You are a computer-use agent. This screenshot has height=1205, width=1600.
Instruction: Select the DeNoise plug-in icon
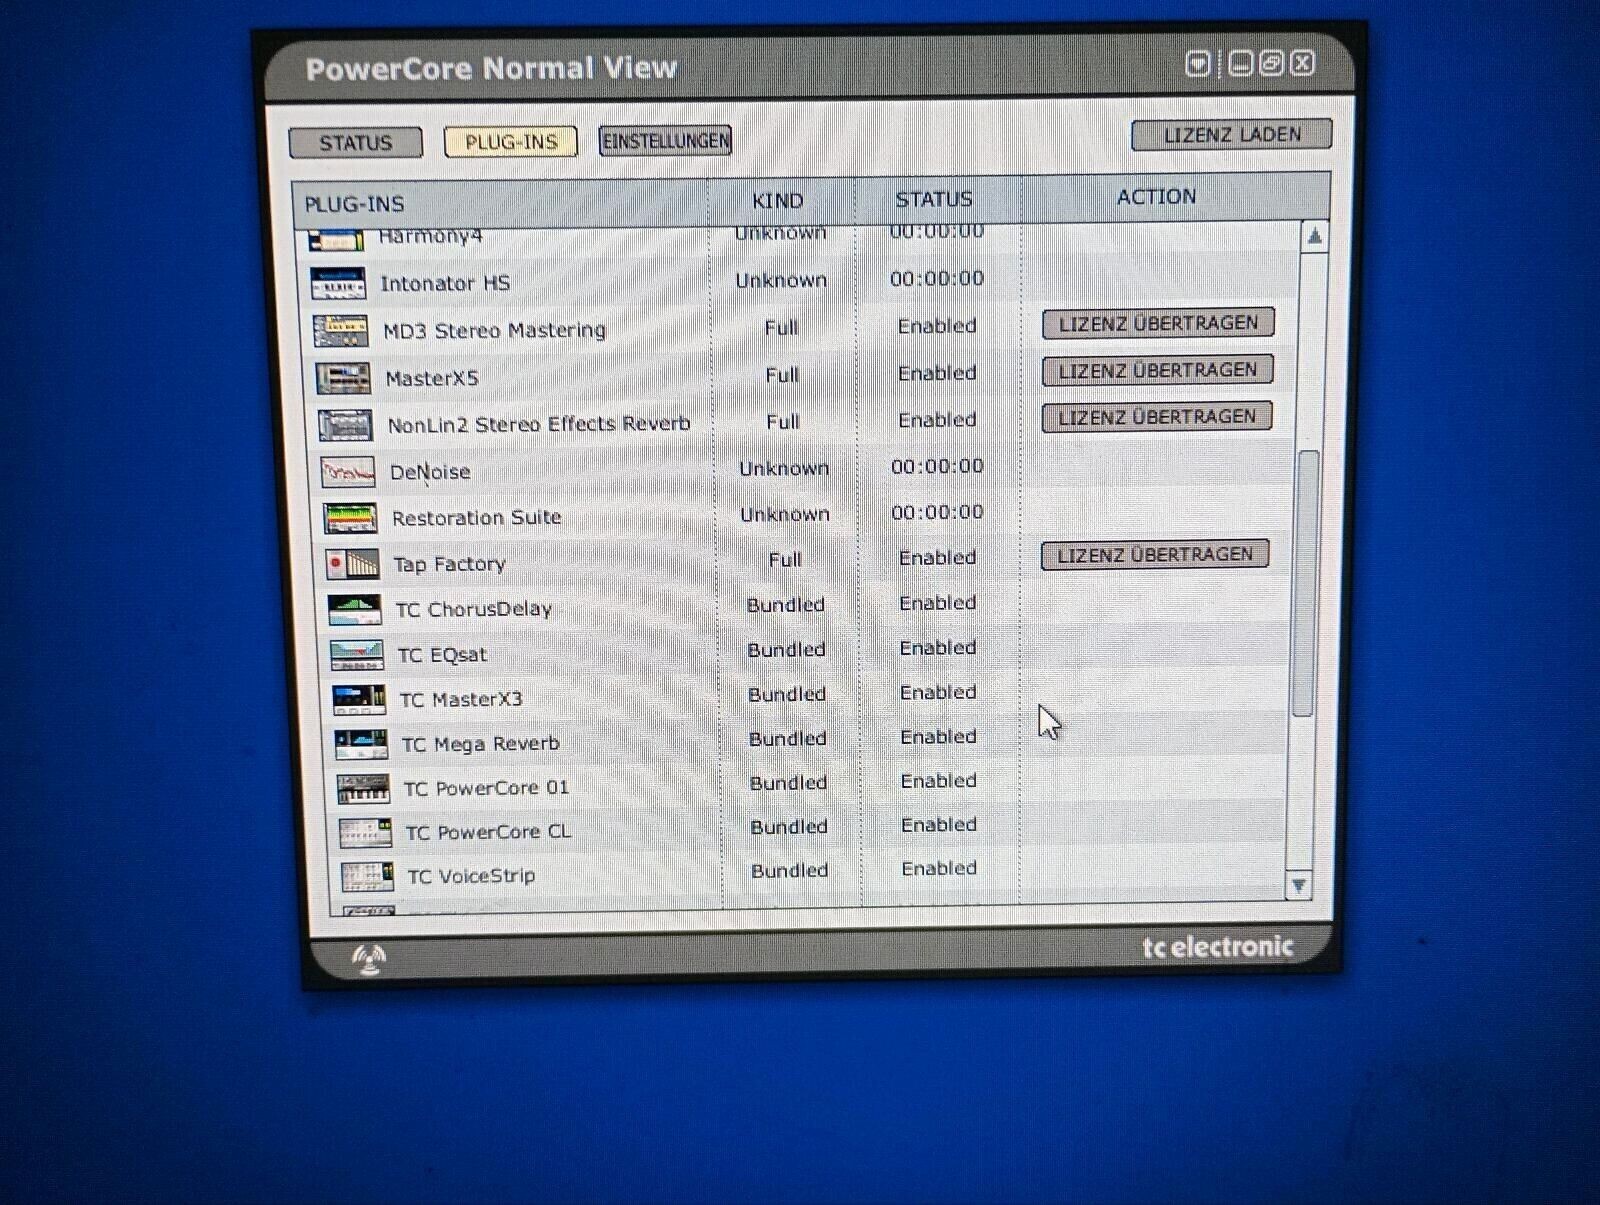[x=348, y=472]
